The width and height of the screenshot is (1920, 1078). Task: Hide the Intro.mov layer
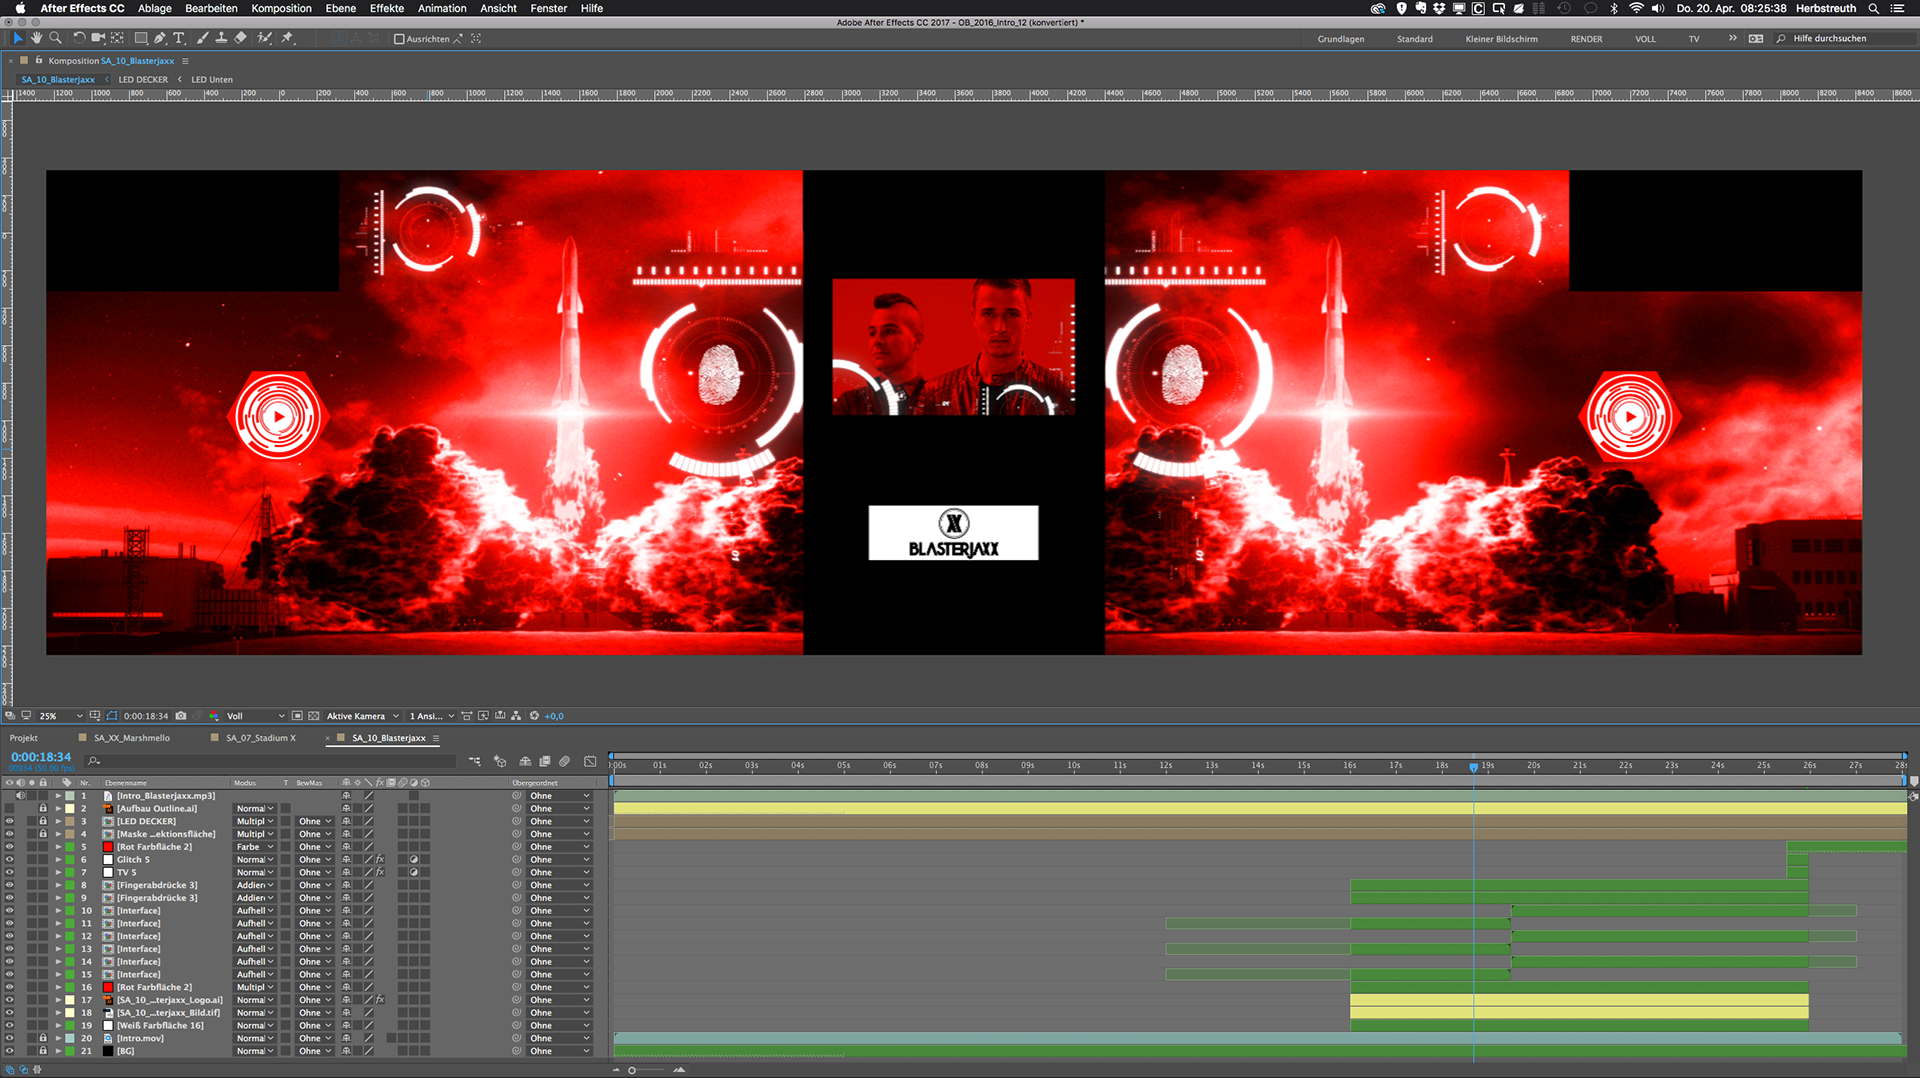click(x=10, y=1038)
